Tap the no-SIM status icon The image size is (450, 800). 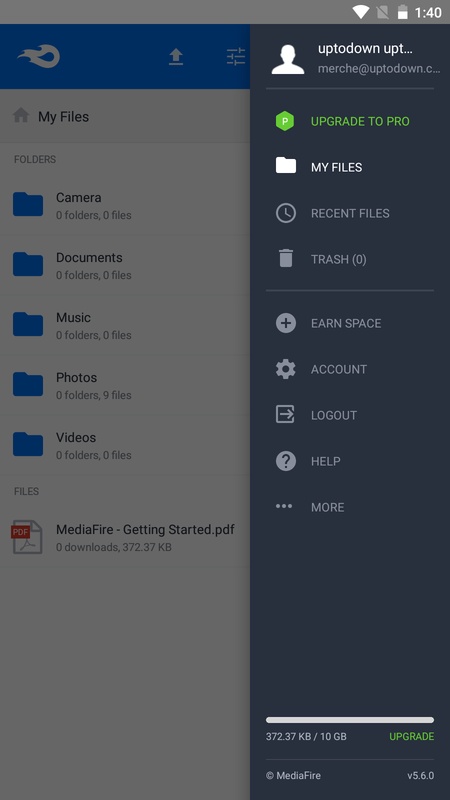[x=383, y=12]
